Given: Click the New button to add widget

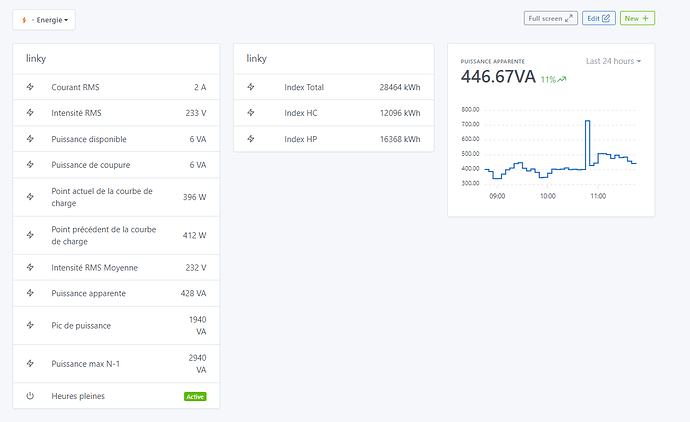Looking at the screenshot, I should click(x=637, y=18).
